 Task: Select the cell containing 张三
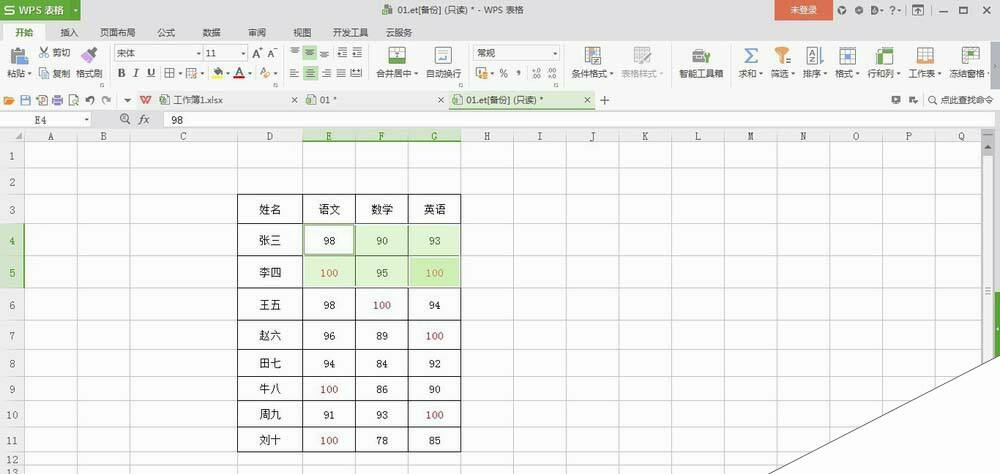click(270, 241)
